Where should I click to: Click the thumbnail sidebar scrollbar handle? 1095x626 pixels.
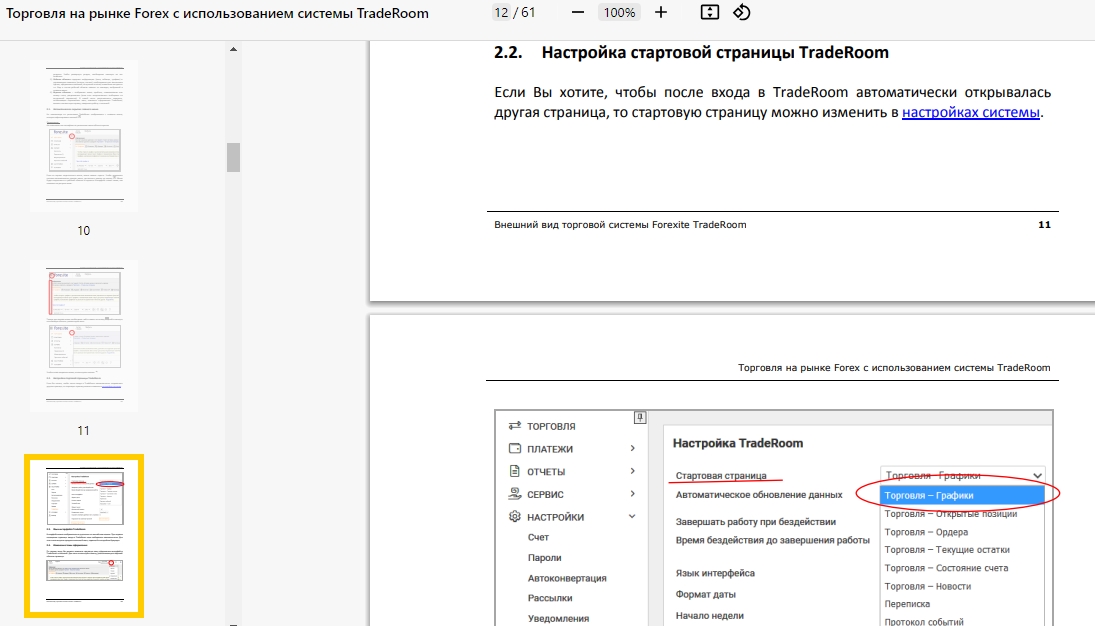pyautogui.click(x=233, y=157)
